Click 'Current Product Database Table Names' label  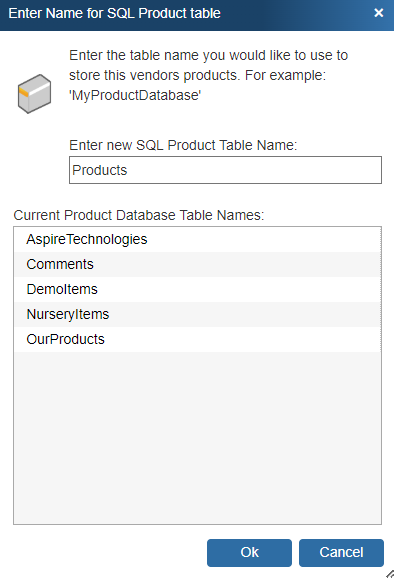139,215
